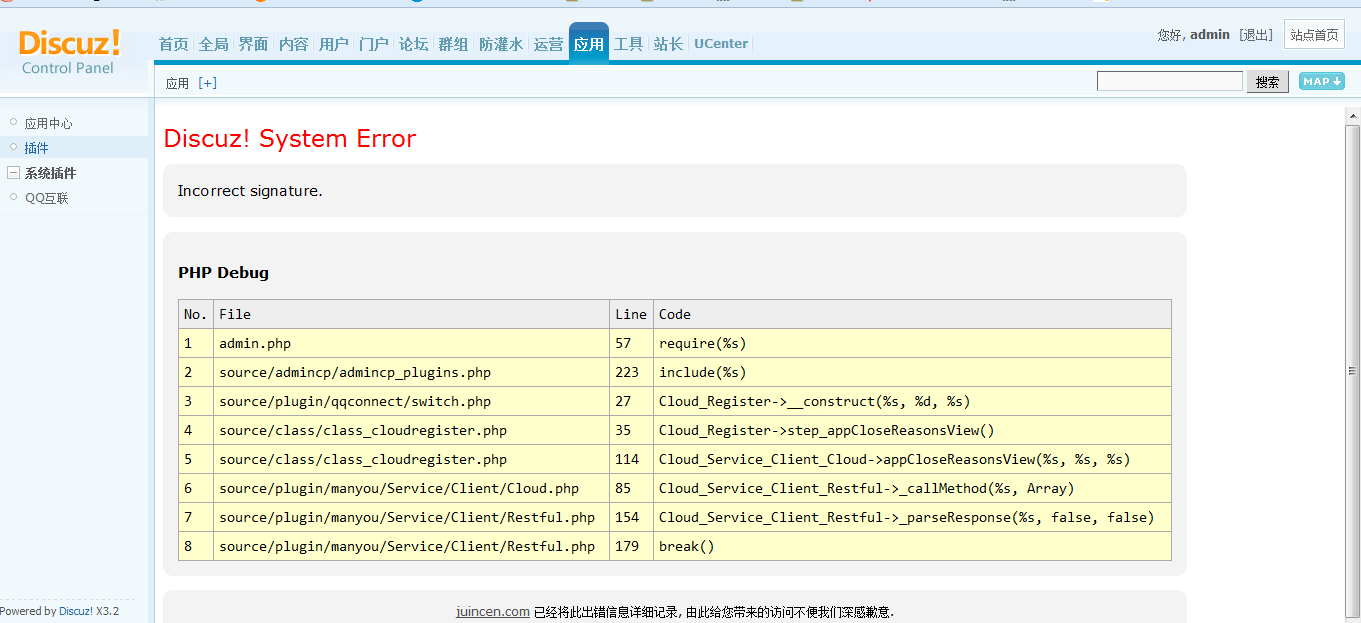Open the 站长 menu tab
Viewport: 1361px width, 623px height.
668,44
